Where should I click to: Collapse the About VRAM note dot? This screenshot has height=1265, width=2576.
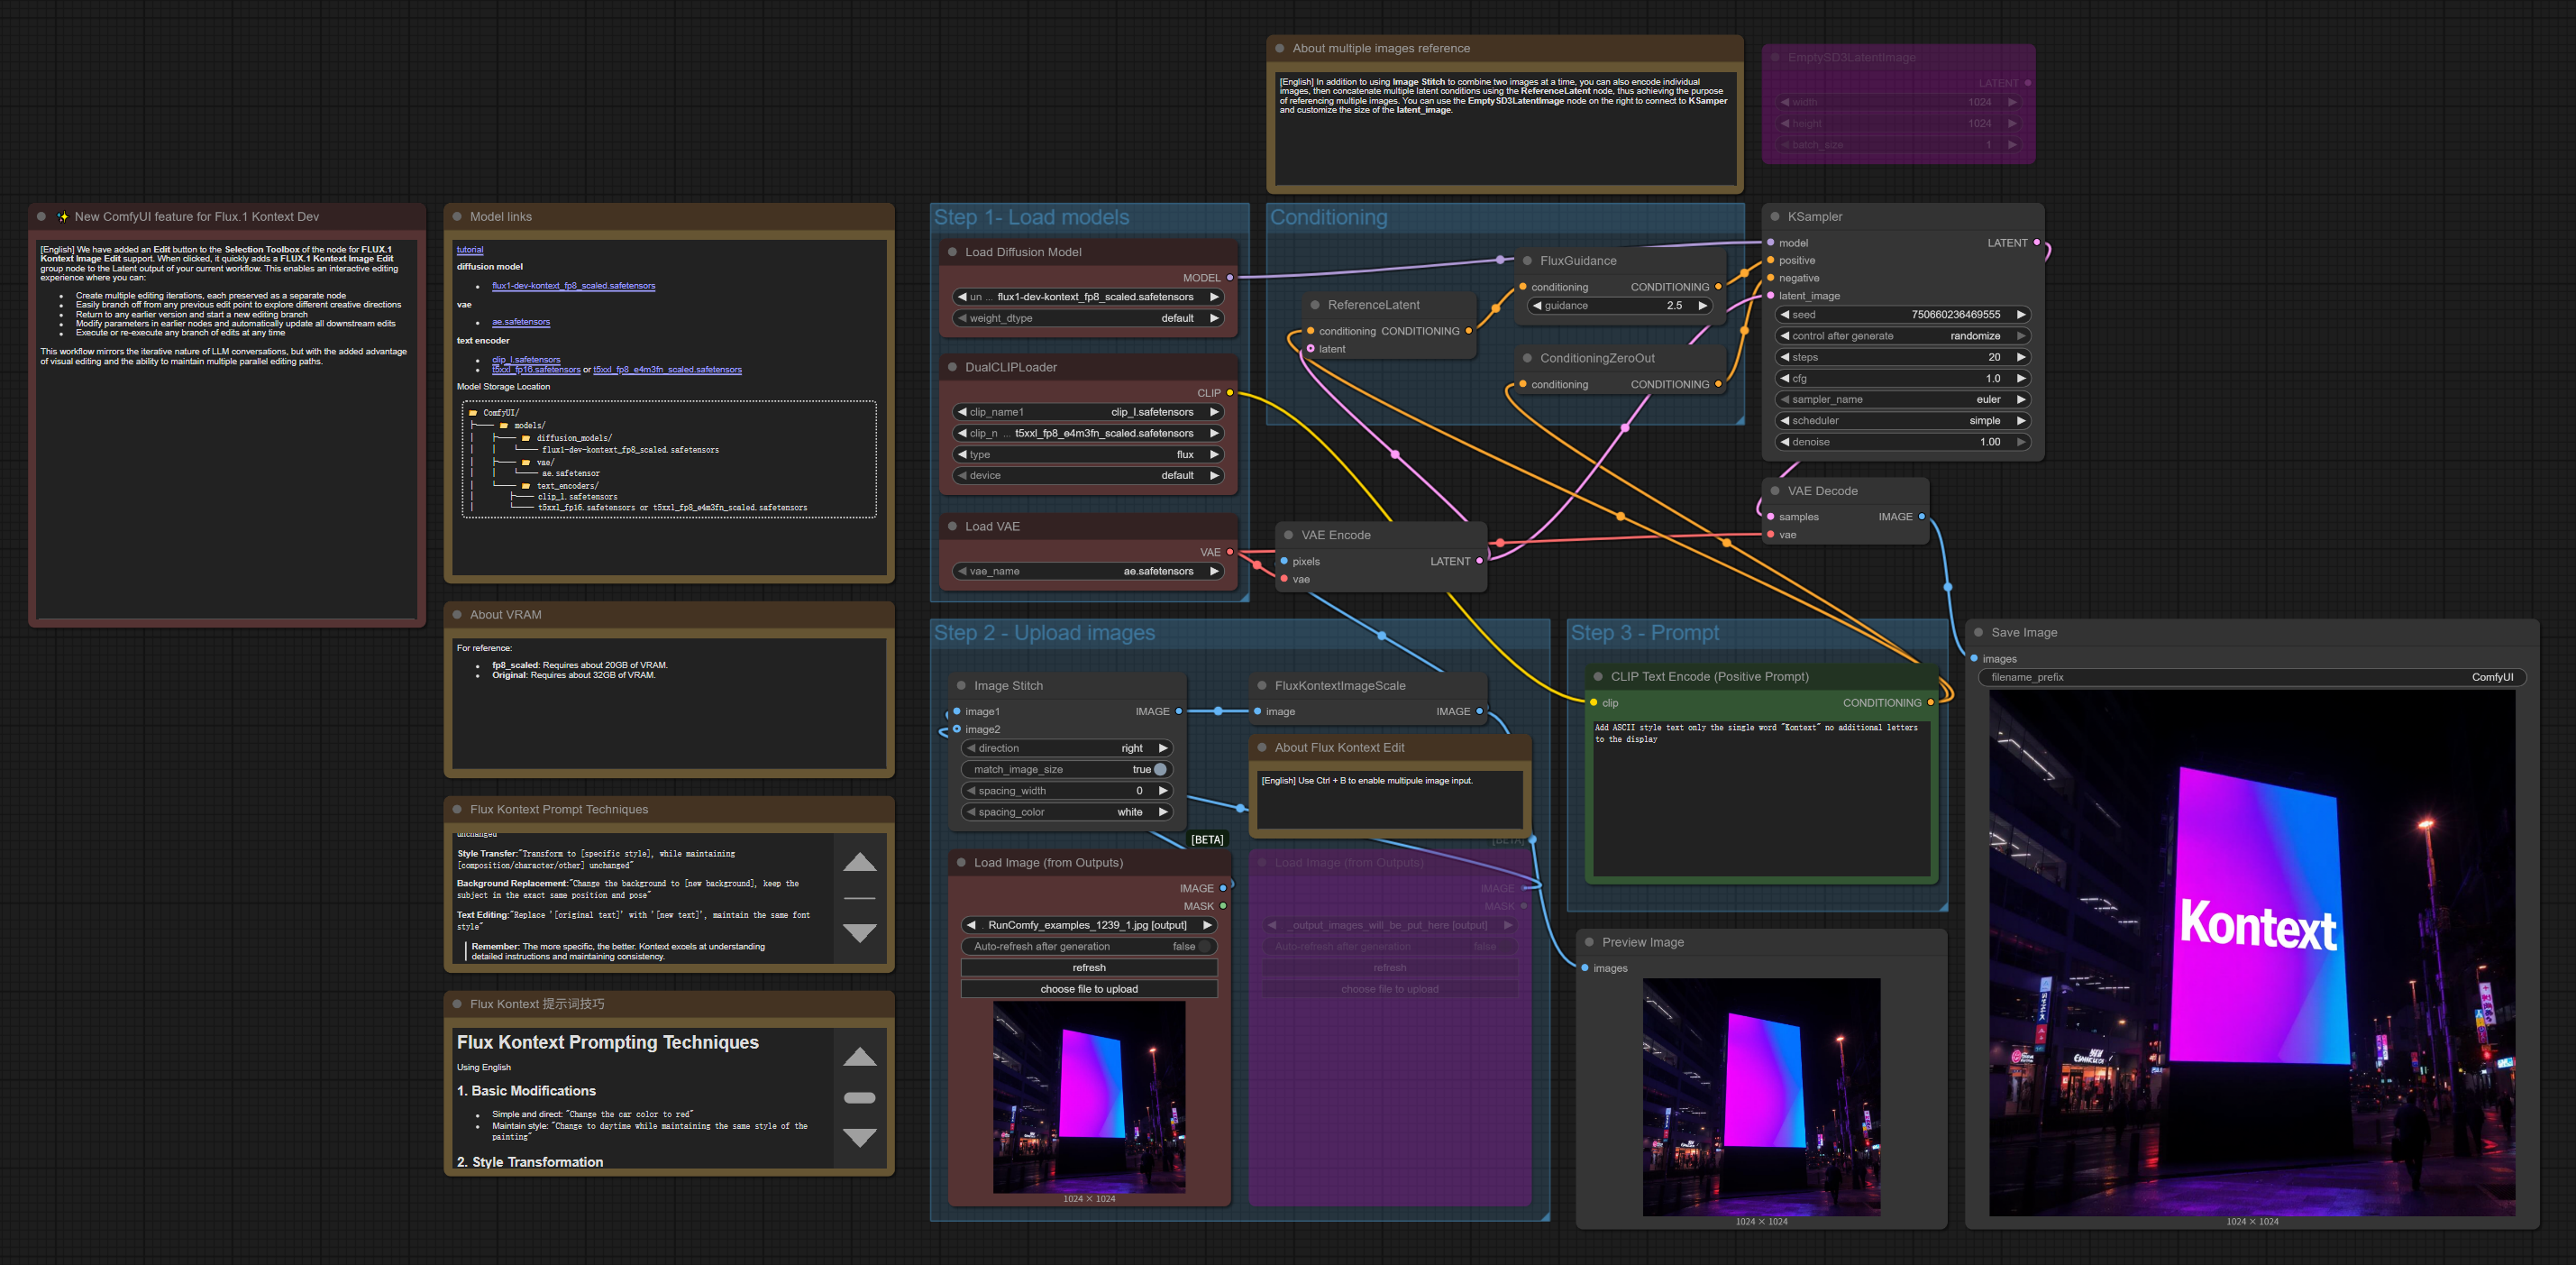[x=457, y=615]
